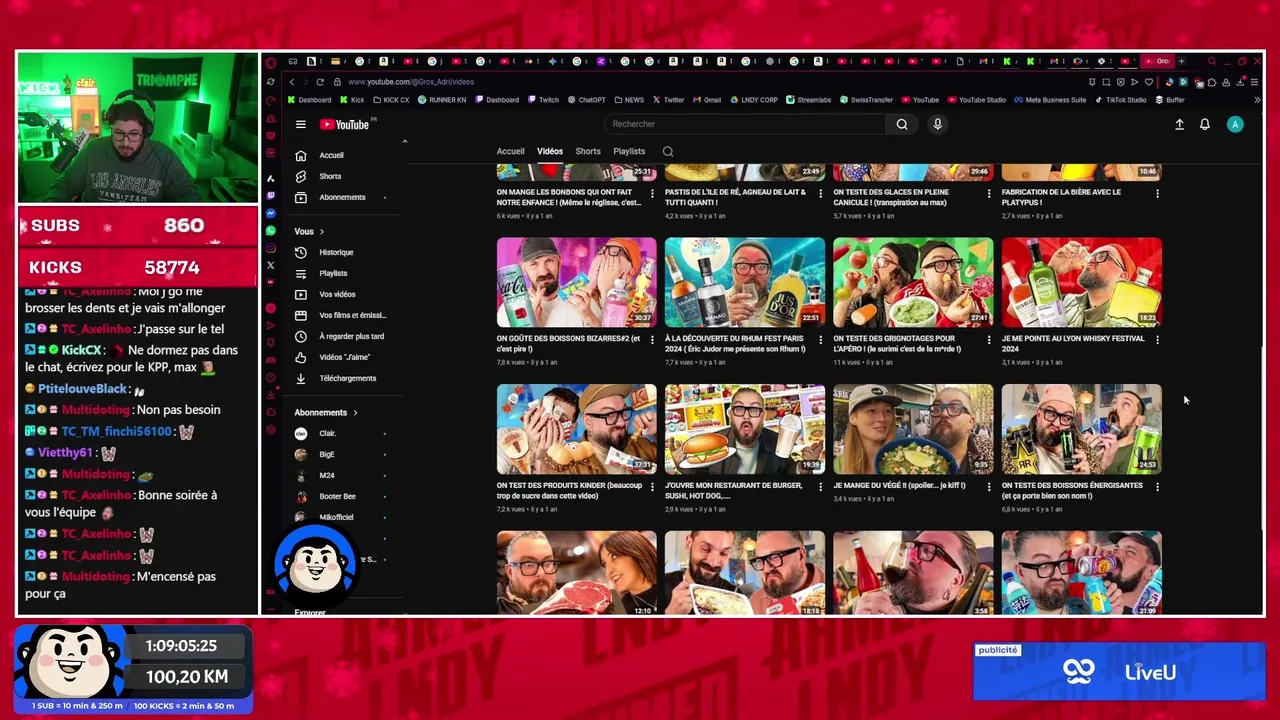Open the burger restaurant video thumbnail
The image size is (1280, 720).
coord(745,429)
